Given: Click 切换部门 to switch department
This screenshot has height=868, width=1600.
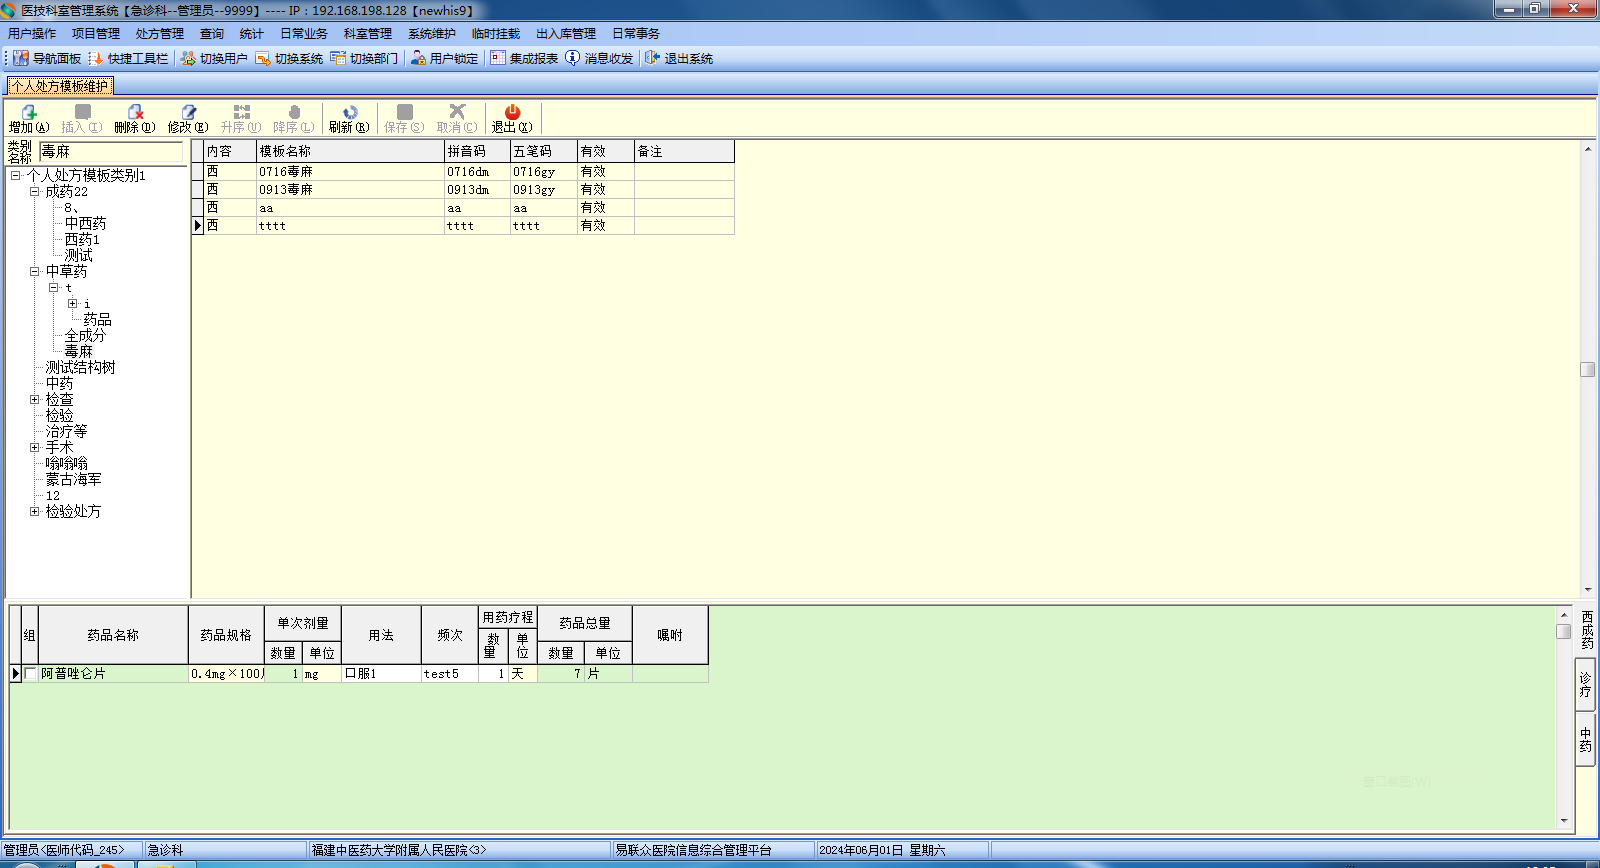Looking at the screenshot, I should point(364,58).
